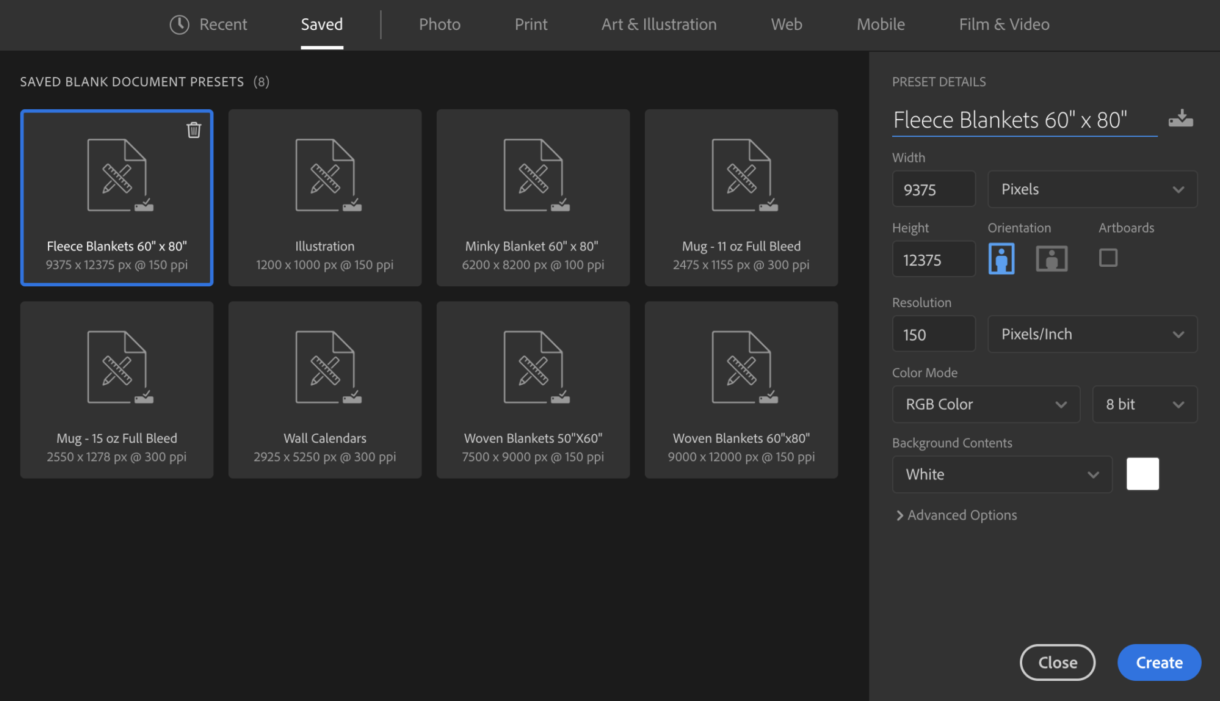This screenshot has height=701, width=1220.
Task: Delete the Fleece Blankets preset via trash icon
Action: click(x=194, y=130)
